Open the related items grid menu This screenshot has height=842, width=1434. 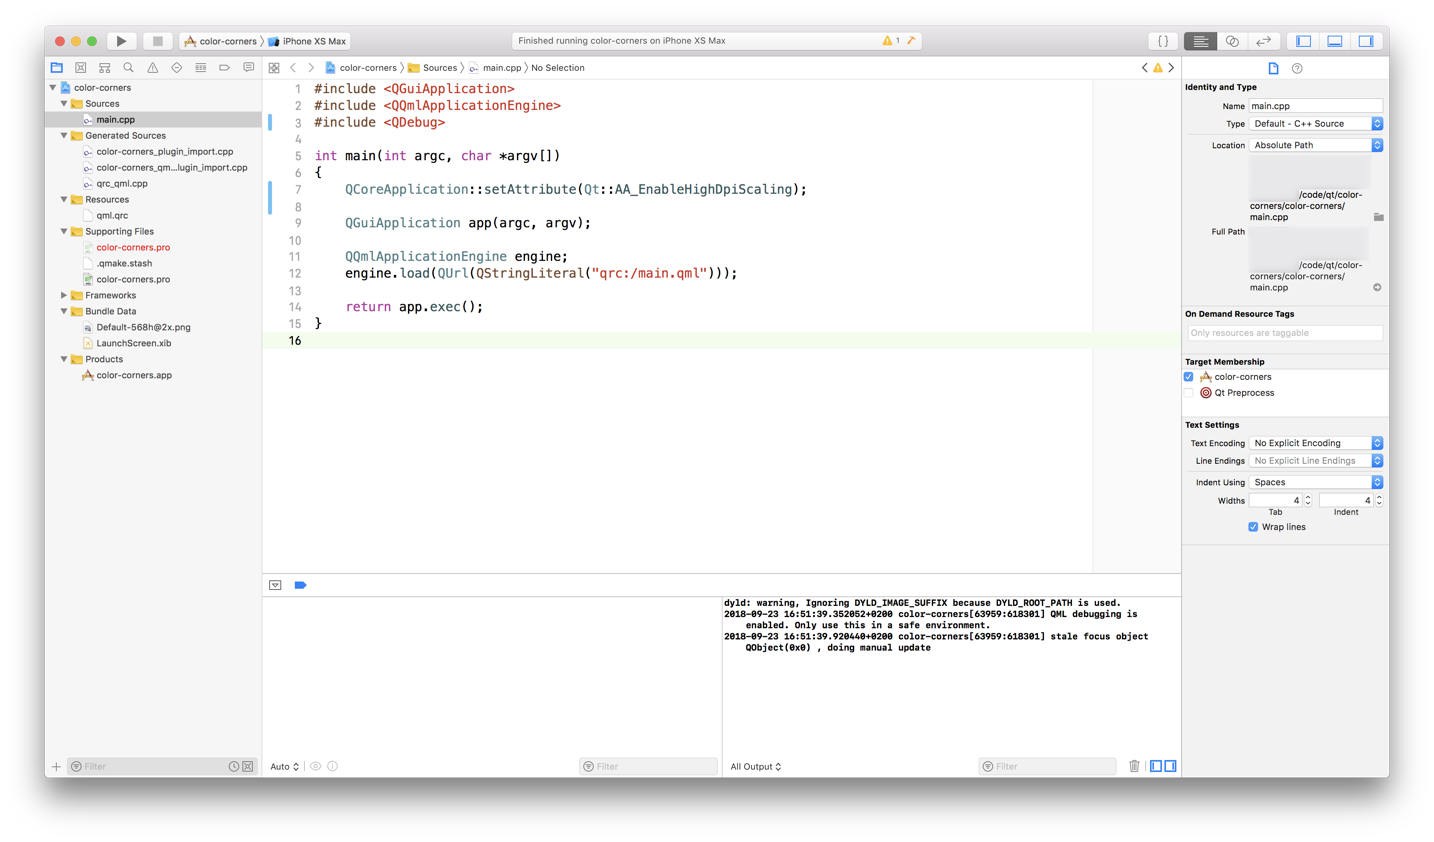[x=274, y=68]
